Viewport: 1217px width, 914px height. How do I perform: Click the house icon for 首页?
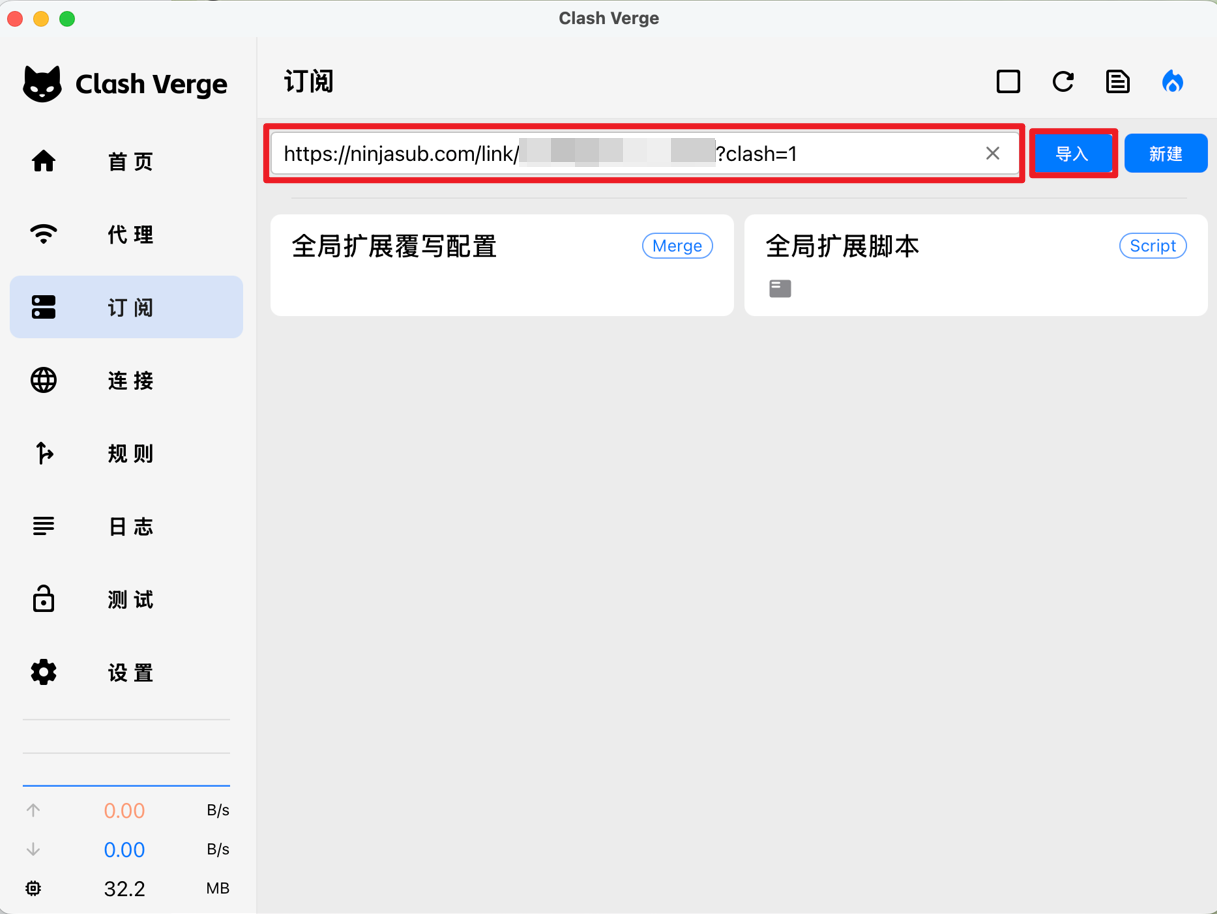point(43,161)
